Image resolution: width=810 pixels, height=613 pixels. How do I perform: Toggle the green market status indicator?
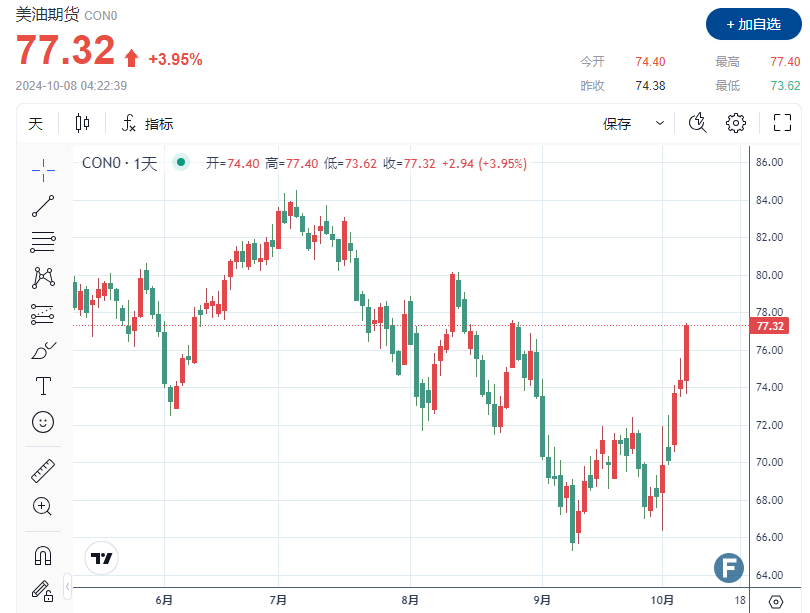tap(181, 163)
